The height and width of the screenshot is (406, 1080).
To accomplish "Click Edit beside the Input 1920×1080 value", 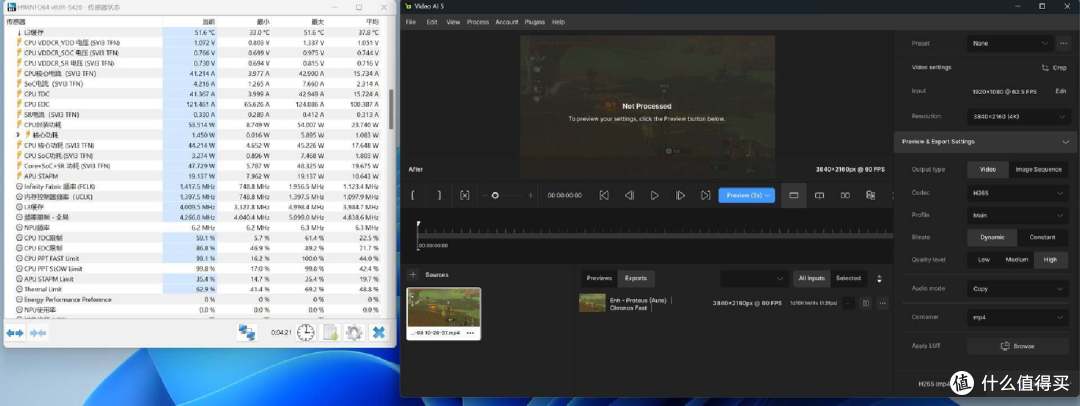I will (x=1061, y=91).
